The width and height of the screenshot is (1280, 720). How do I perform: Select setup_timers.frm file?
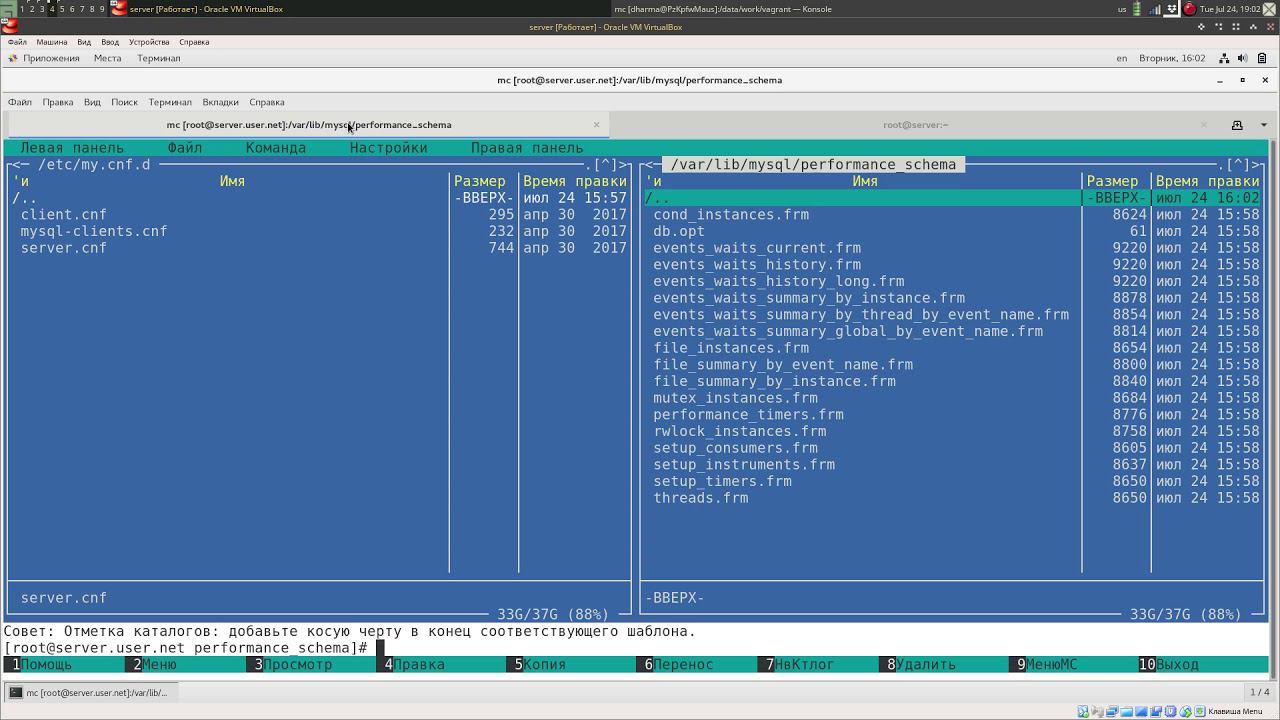coord(722,481)
